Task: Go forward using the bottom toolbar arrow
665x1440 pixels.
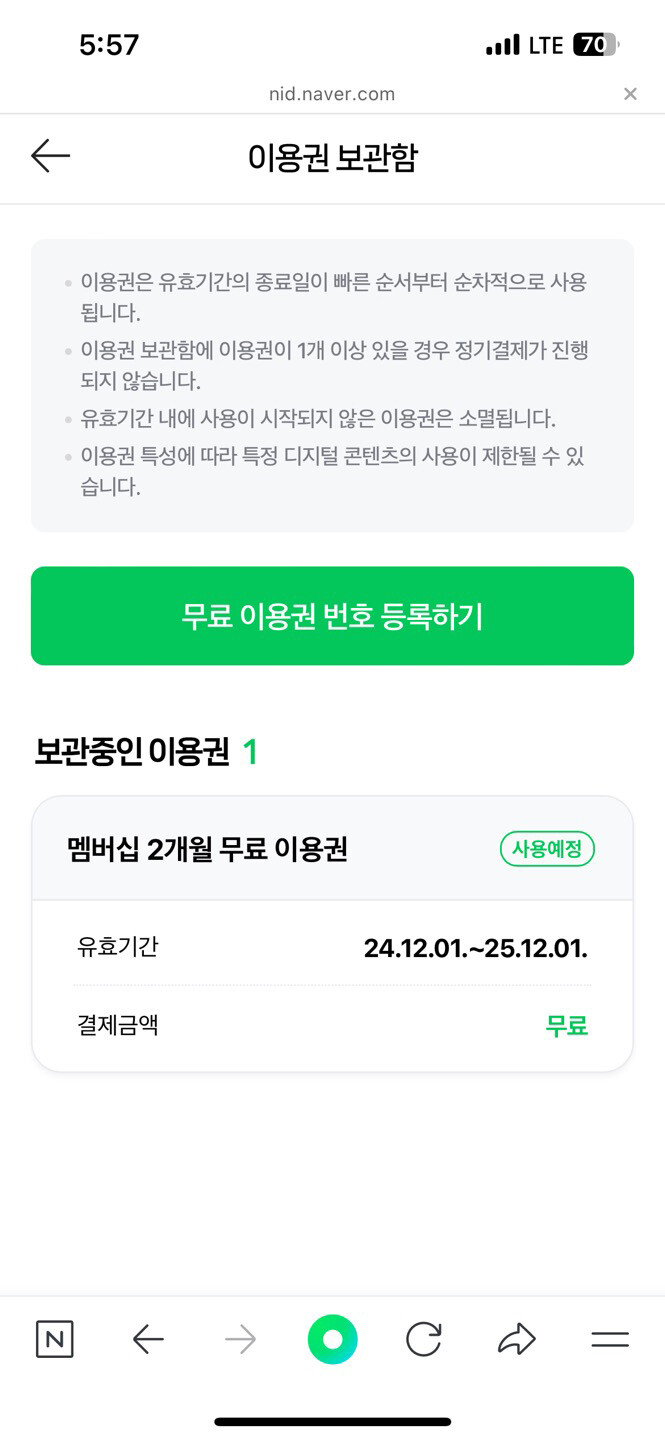Action: pos(241,1340)
